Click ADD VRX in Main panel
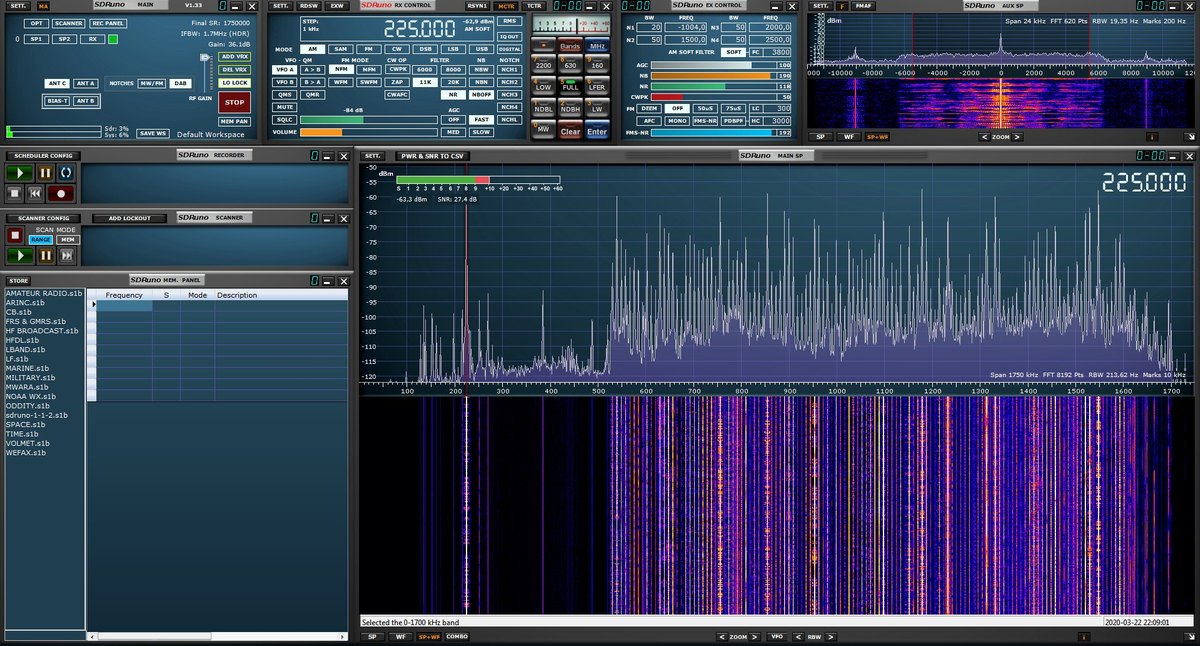The image size is (1200, 646). (x=233, y=56)
